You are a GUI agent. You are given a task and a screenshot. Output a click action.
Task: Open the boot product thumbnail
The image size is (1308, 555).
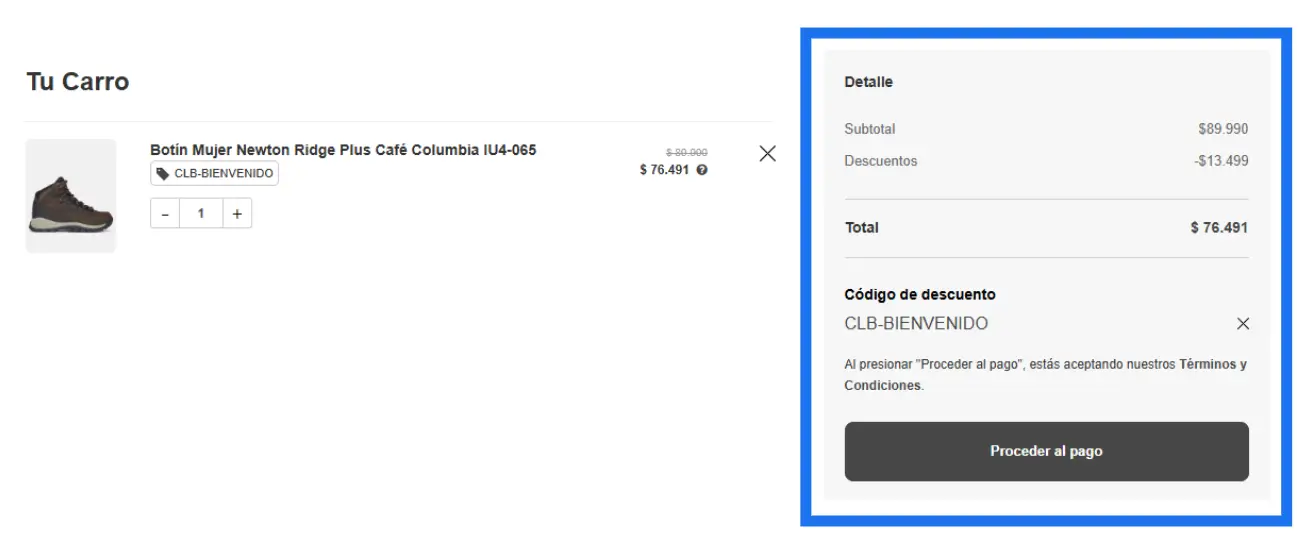71,196
